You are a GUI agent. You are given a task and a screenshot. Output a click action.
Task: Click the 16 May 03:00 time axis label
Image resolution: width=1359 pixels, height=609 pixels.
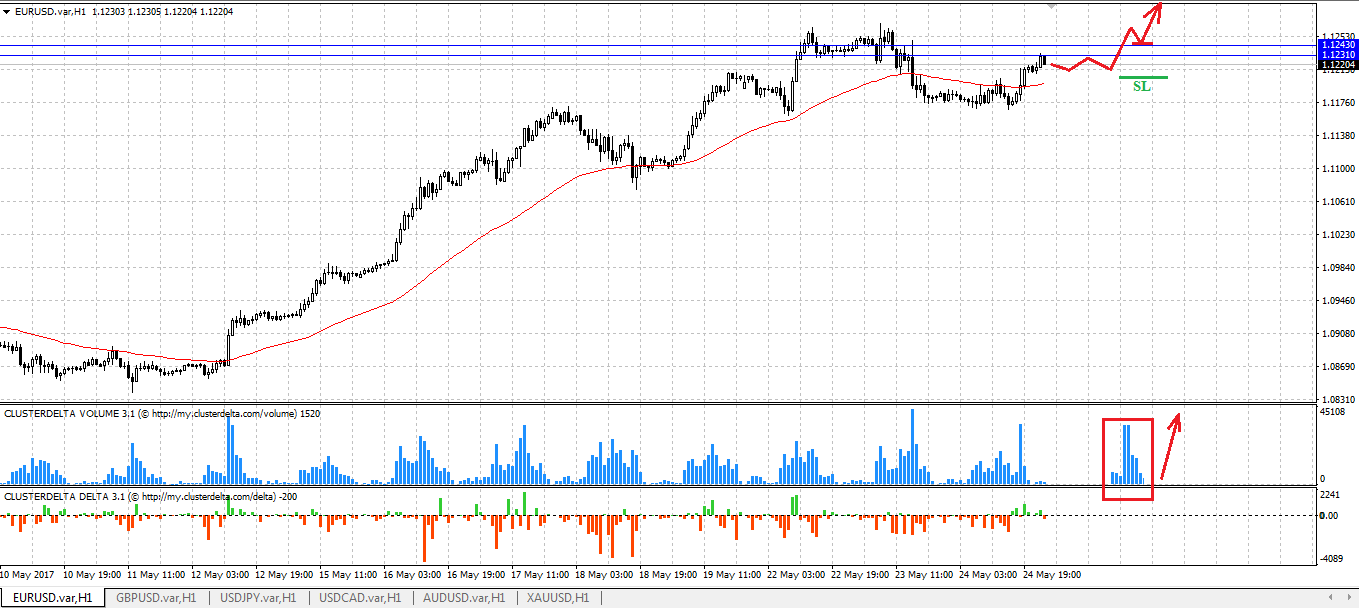coord(411,576)
